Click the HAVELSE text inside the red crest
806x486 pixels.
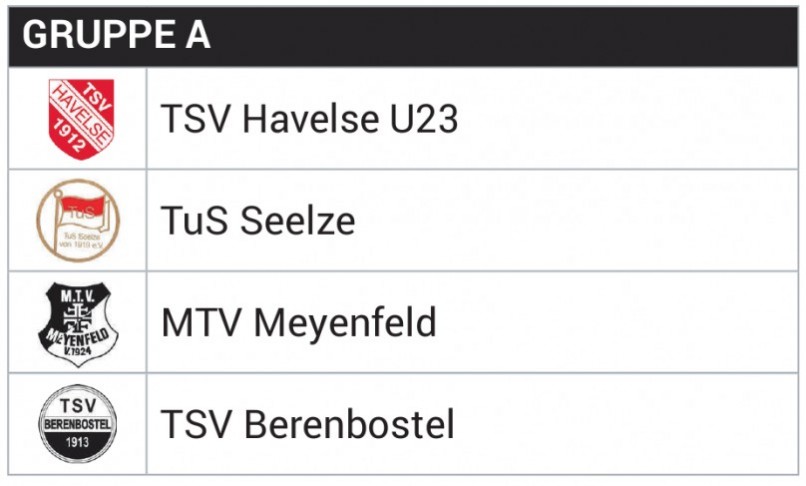(82, 117)
